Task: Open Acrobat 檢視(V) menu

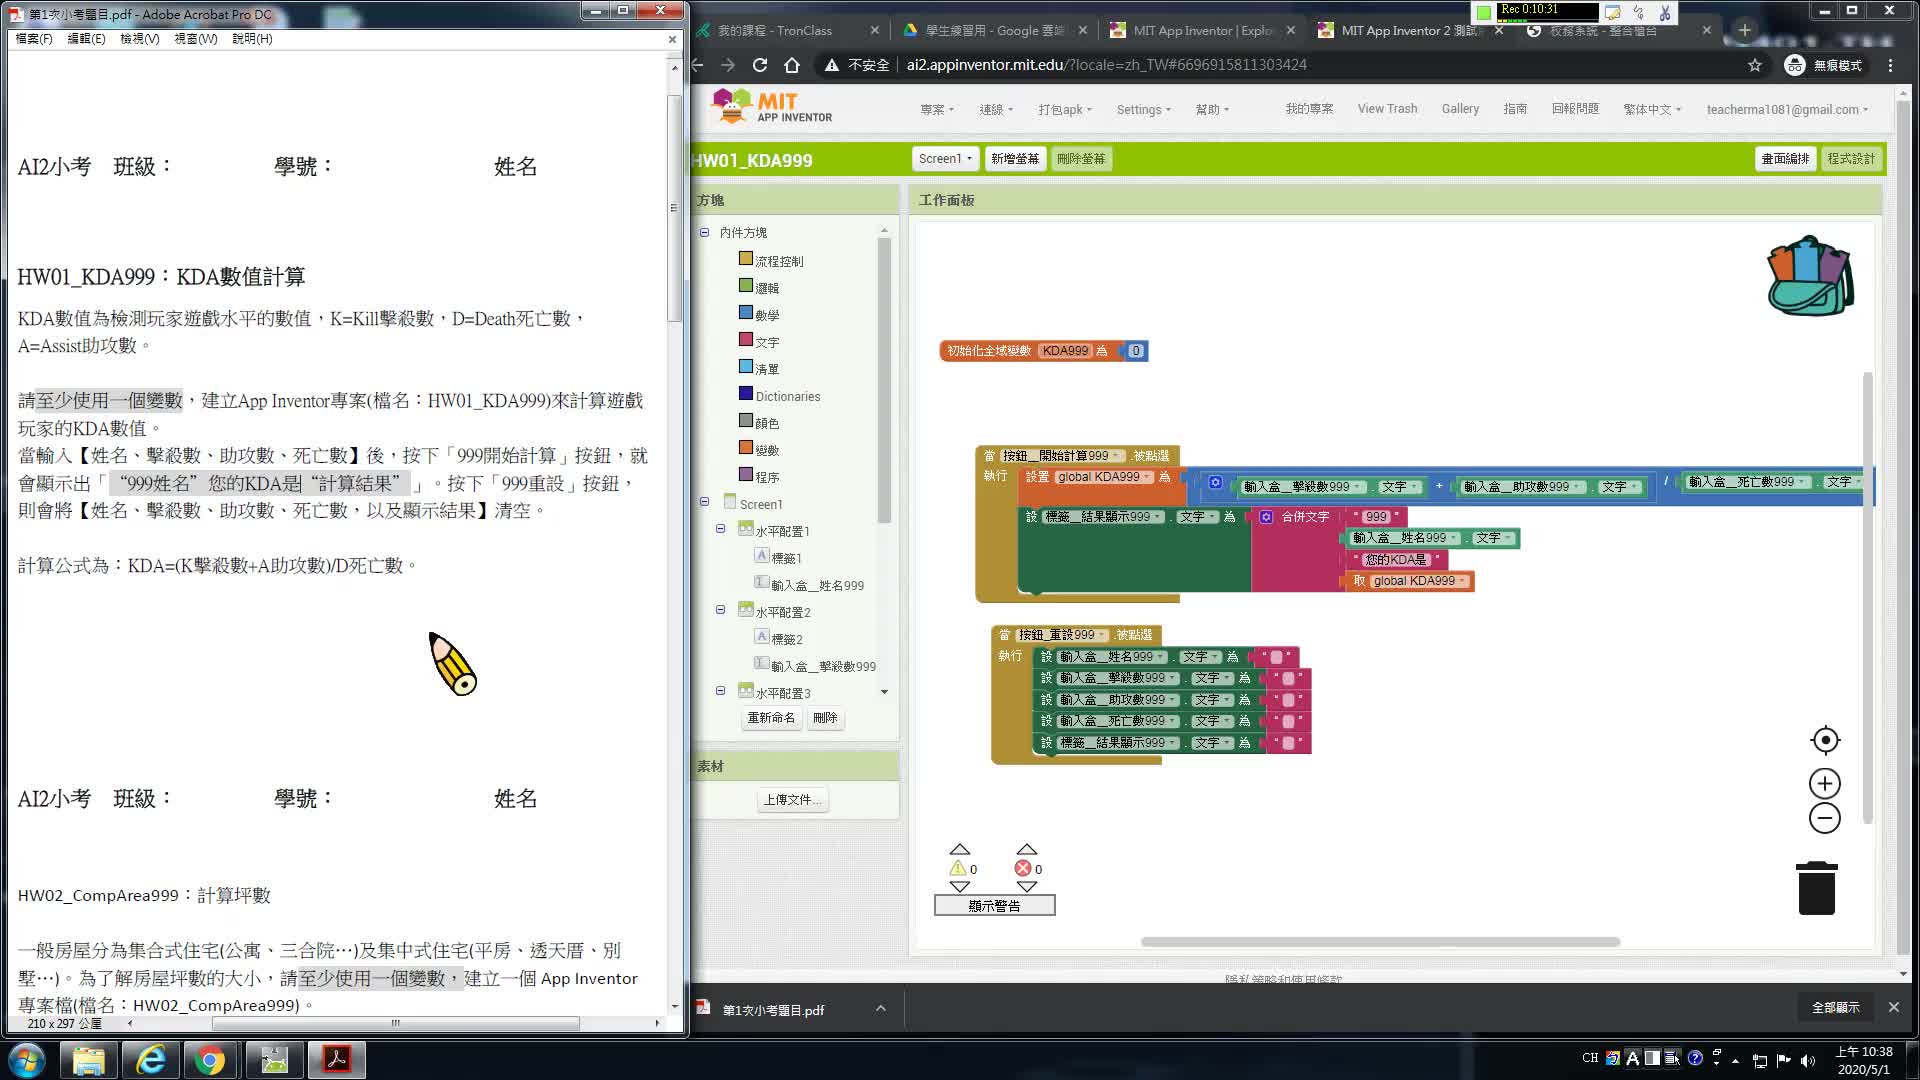Action: pyautogui.click(x=139, y=38)
